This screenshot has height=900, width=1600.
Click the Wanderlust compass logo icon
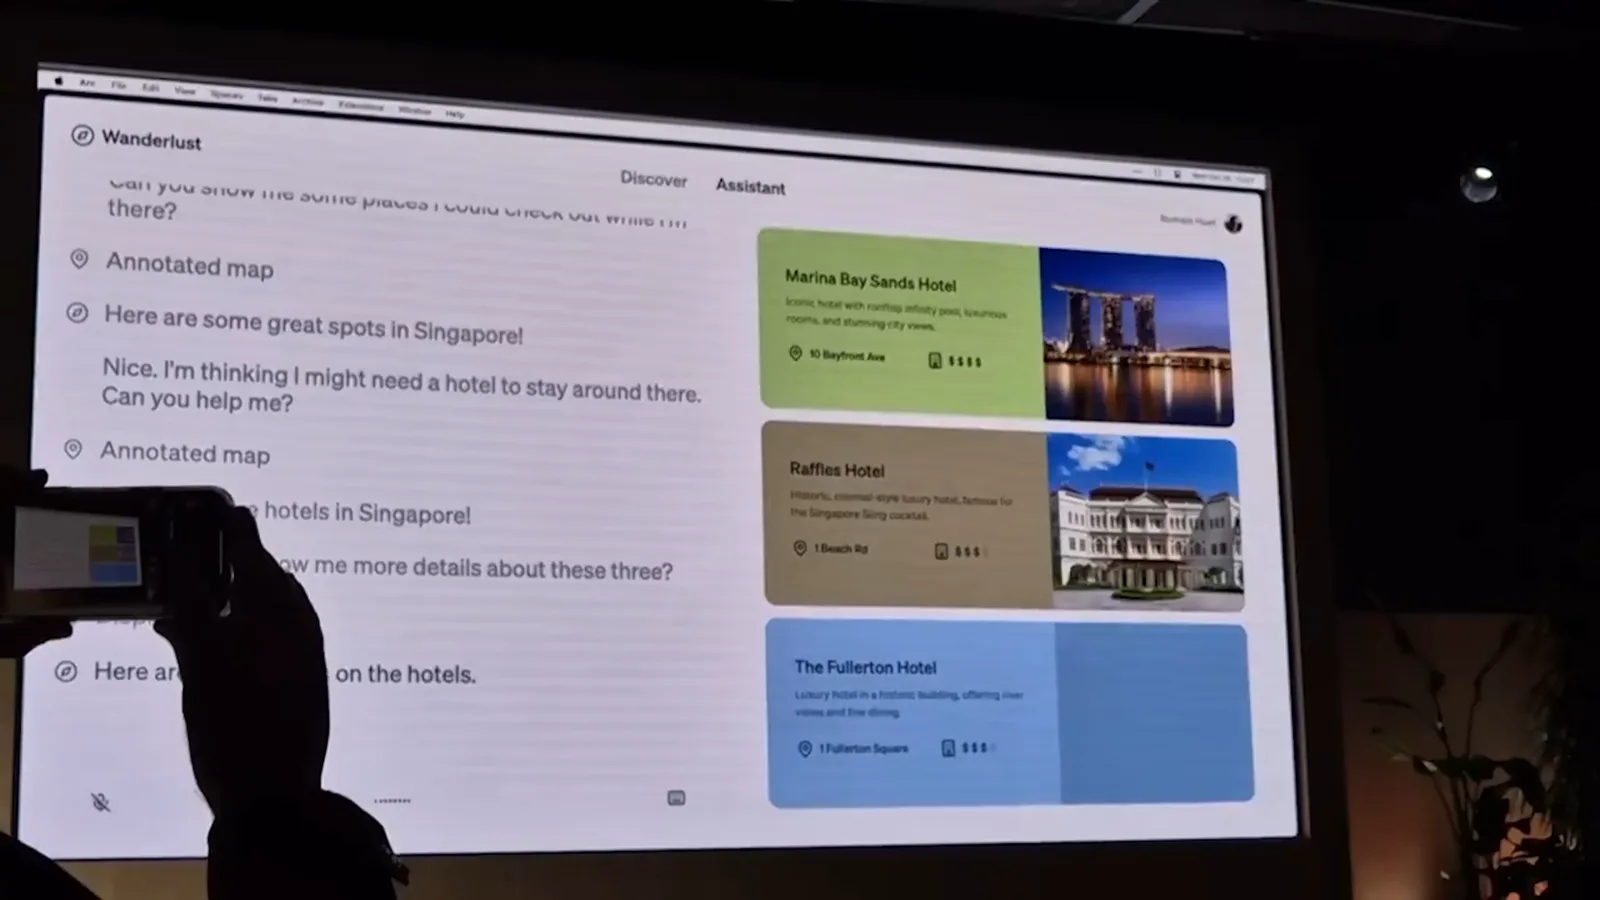pyautogui.click(x=82, y=135)
